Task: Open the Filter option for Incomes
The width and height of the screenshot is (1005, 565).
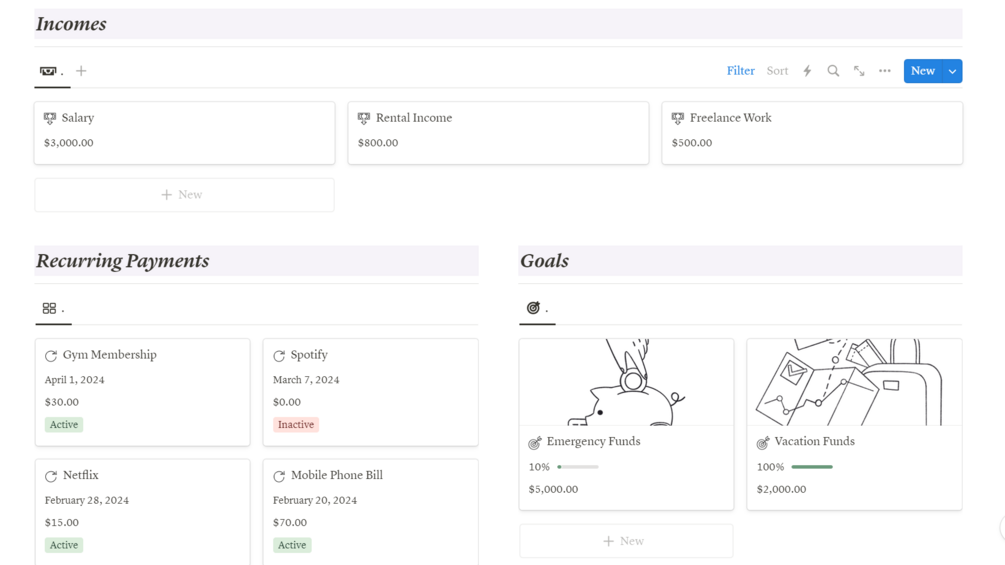Action: point(740,71)
